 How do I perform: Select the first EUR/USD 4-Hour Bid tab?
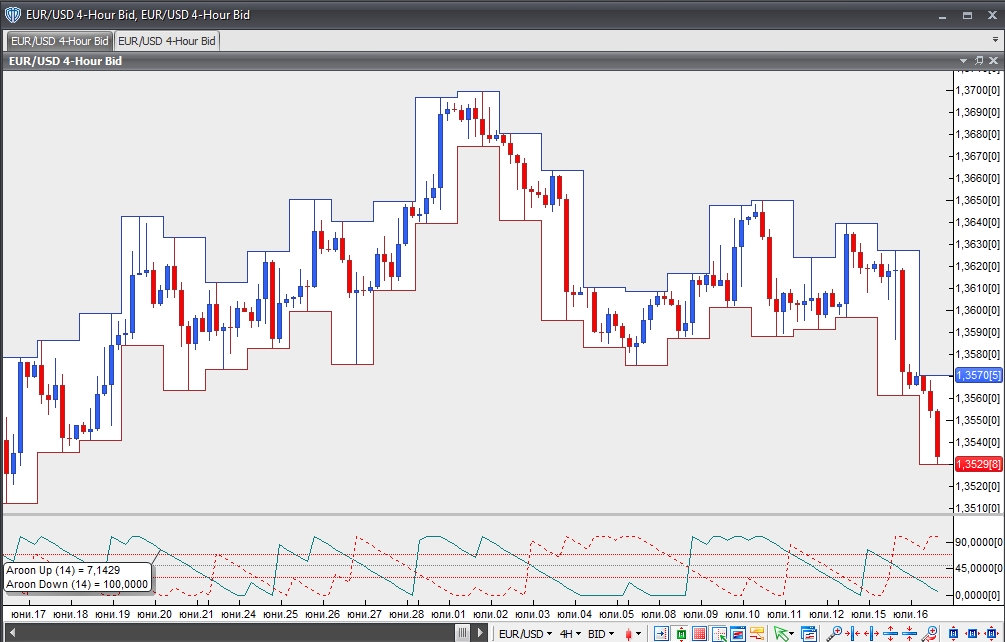pos(59,41)
